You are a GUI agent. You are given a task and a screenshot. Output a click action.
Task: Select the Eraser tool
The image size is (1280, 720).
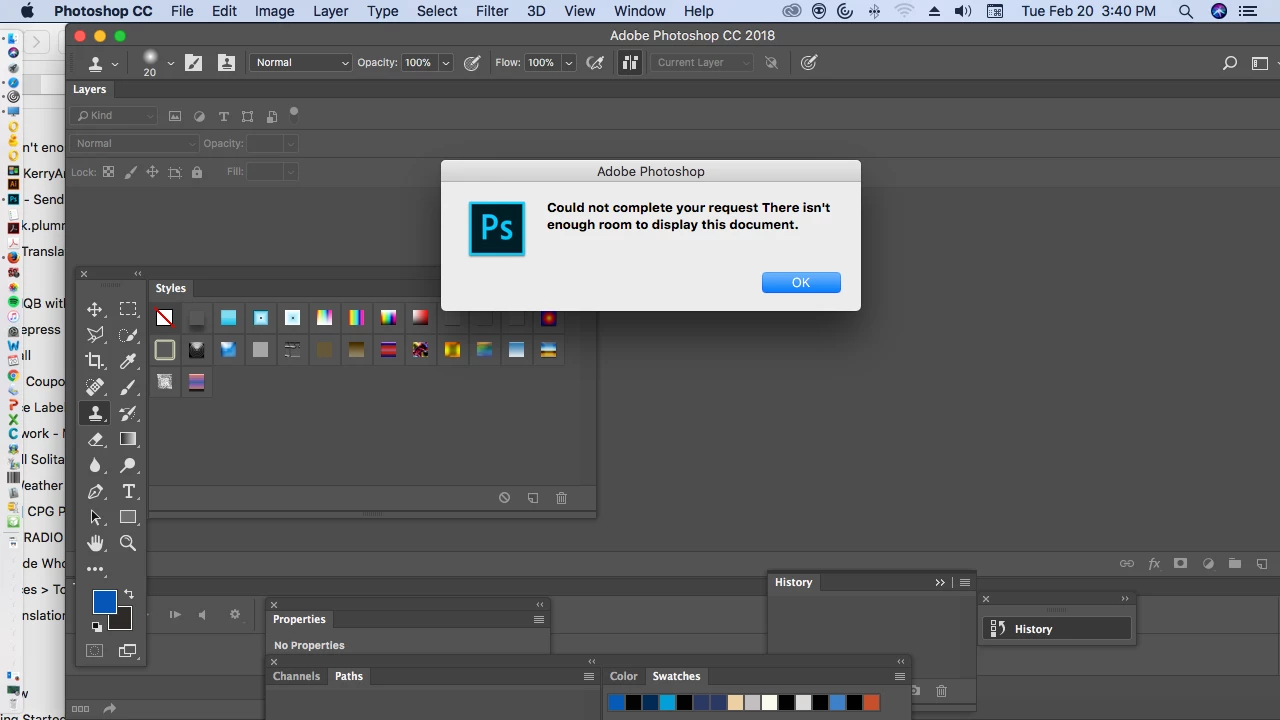pyautogui.click(x=95, y=440)
